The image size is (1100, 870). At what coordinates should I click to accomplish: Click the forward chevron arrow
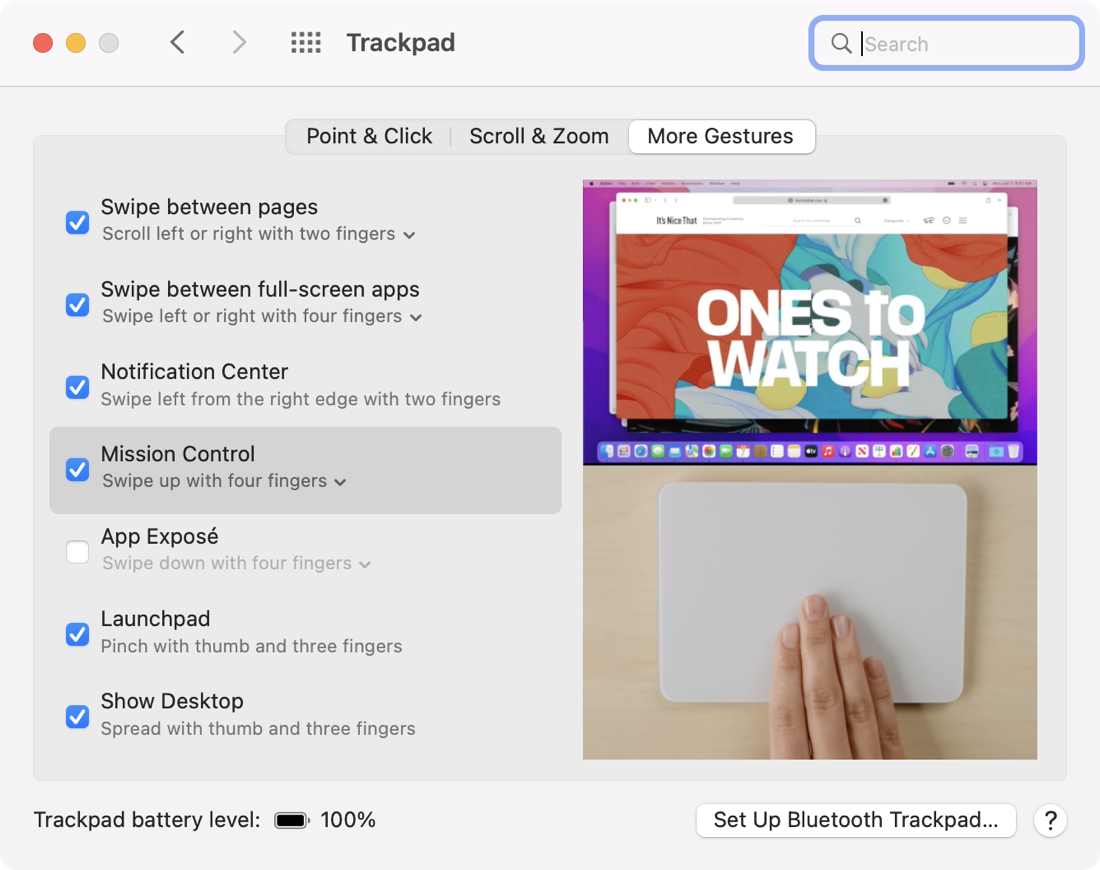(x=239, y=43)
